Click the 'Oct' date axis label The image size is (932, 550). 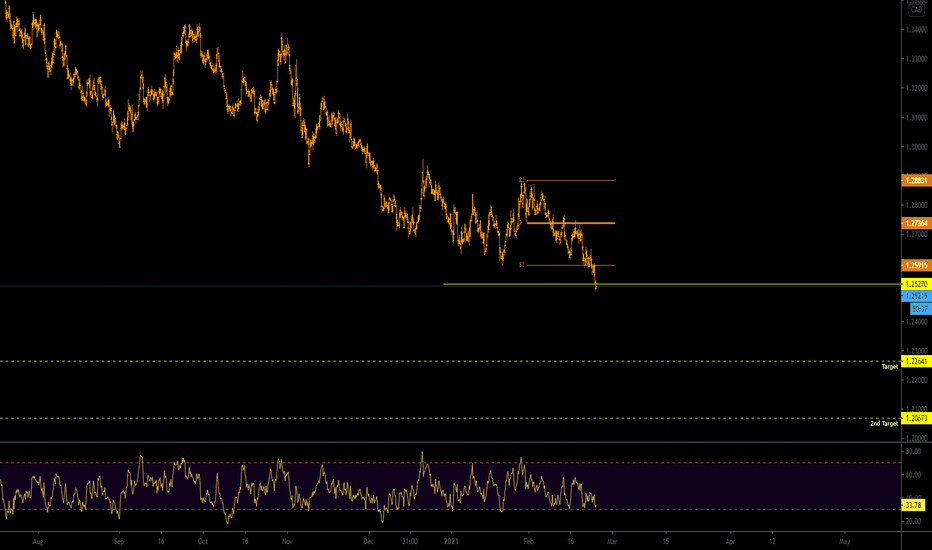click(x=203, y=542)
